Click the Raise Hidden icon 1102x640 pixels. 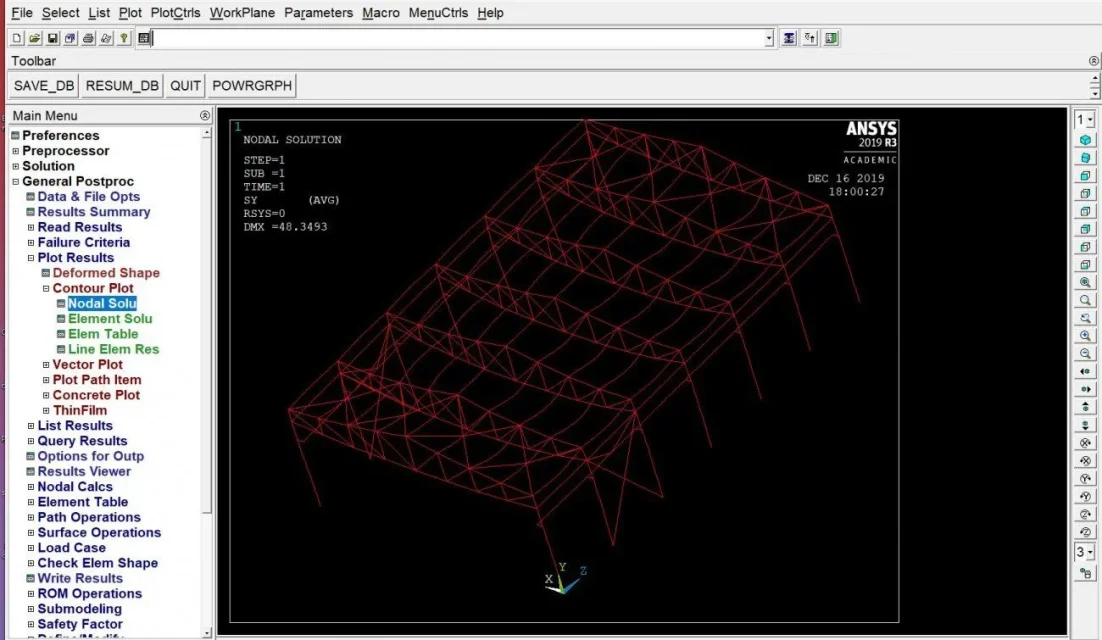789,38
